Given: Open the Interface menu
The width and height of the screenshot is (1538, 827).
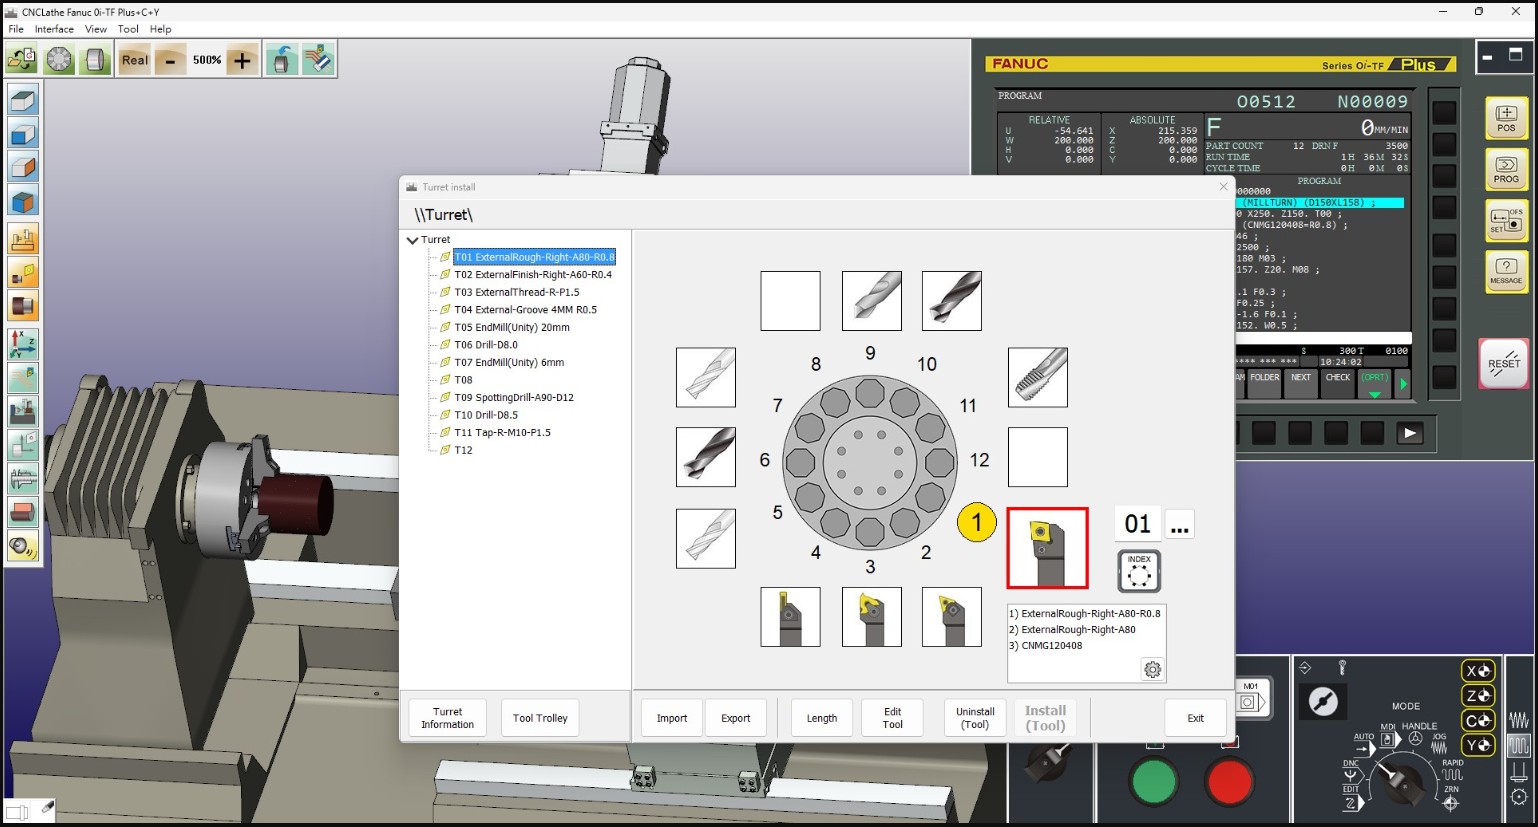Looking at the screenshot, I should click(54, 29).
